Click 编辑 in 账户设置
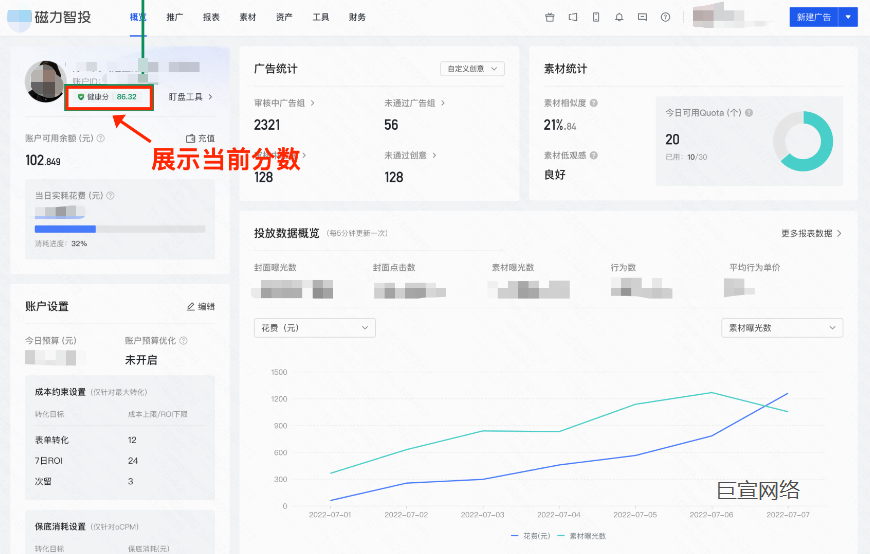The width and height of the screenshot is (870, 554). pyautogui.click(x=201, y=306)
